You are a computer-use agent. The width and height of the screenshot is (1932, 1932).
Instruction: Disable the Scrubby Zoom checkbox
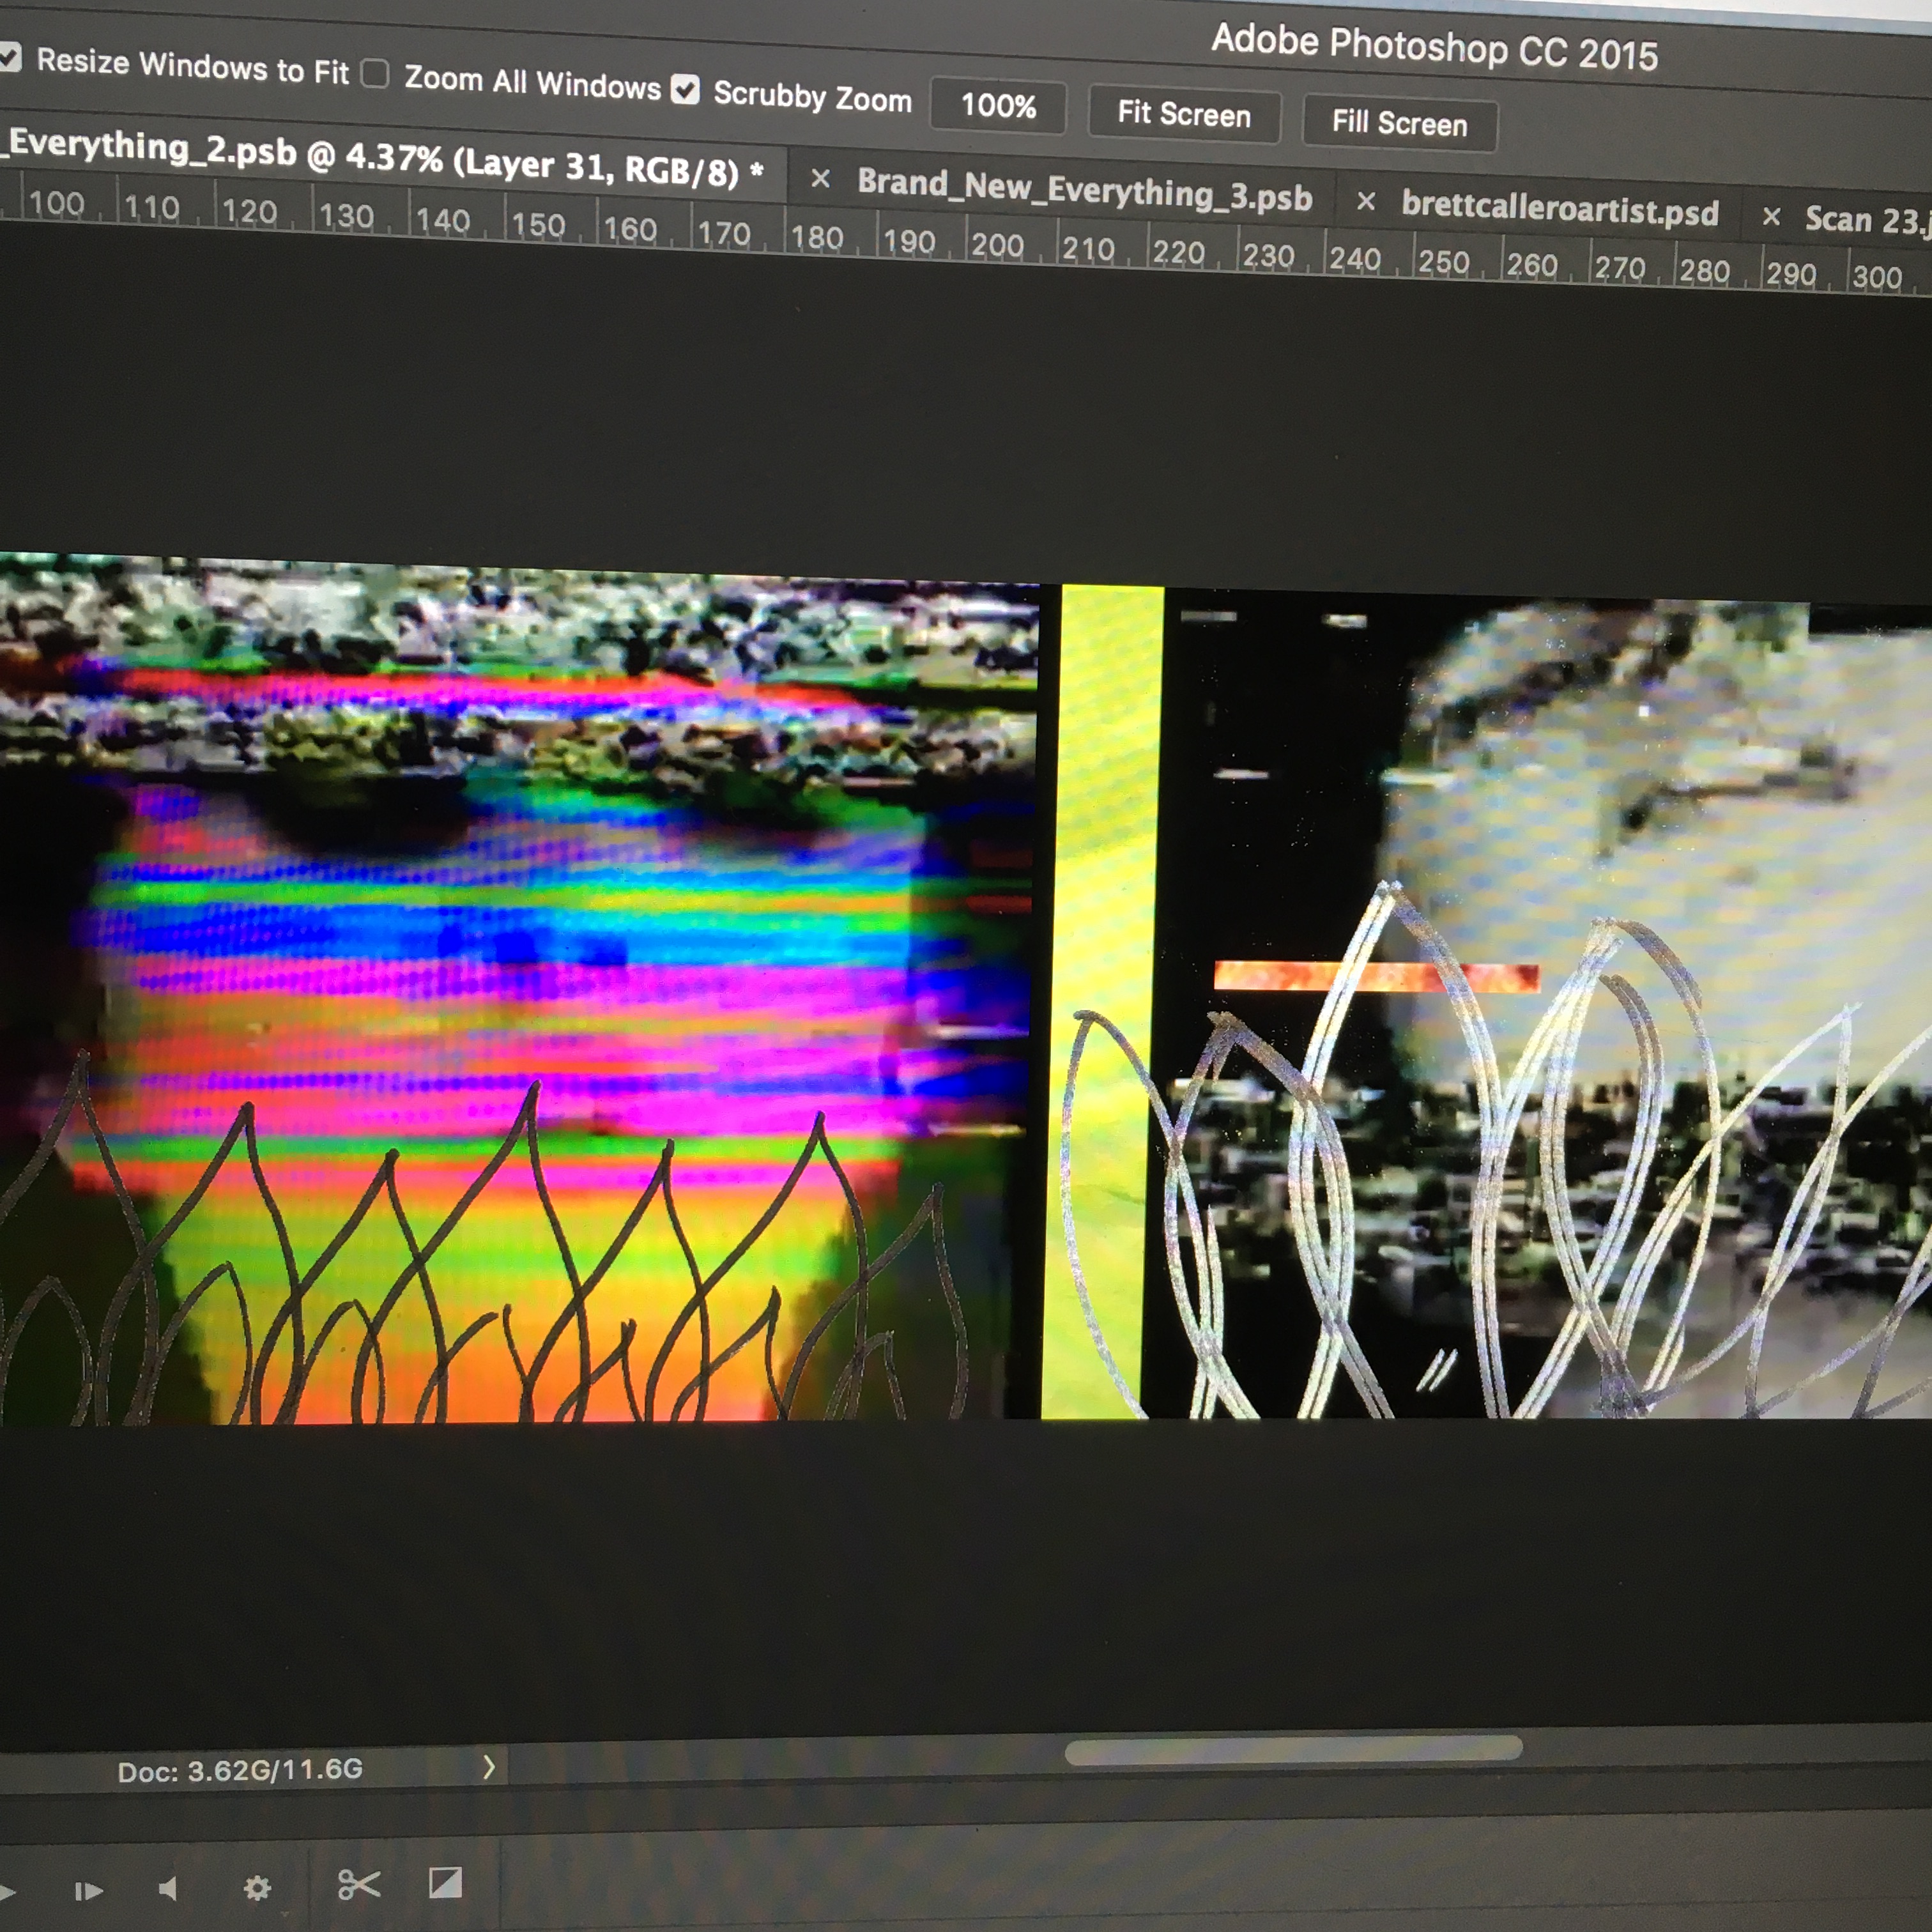(685, 90)
